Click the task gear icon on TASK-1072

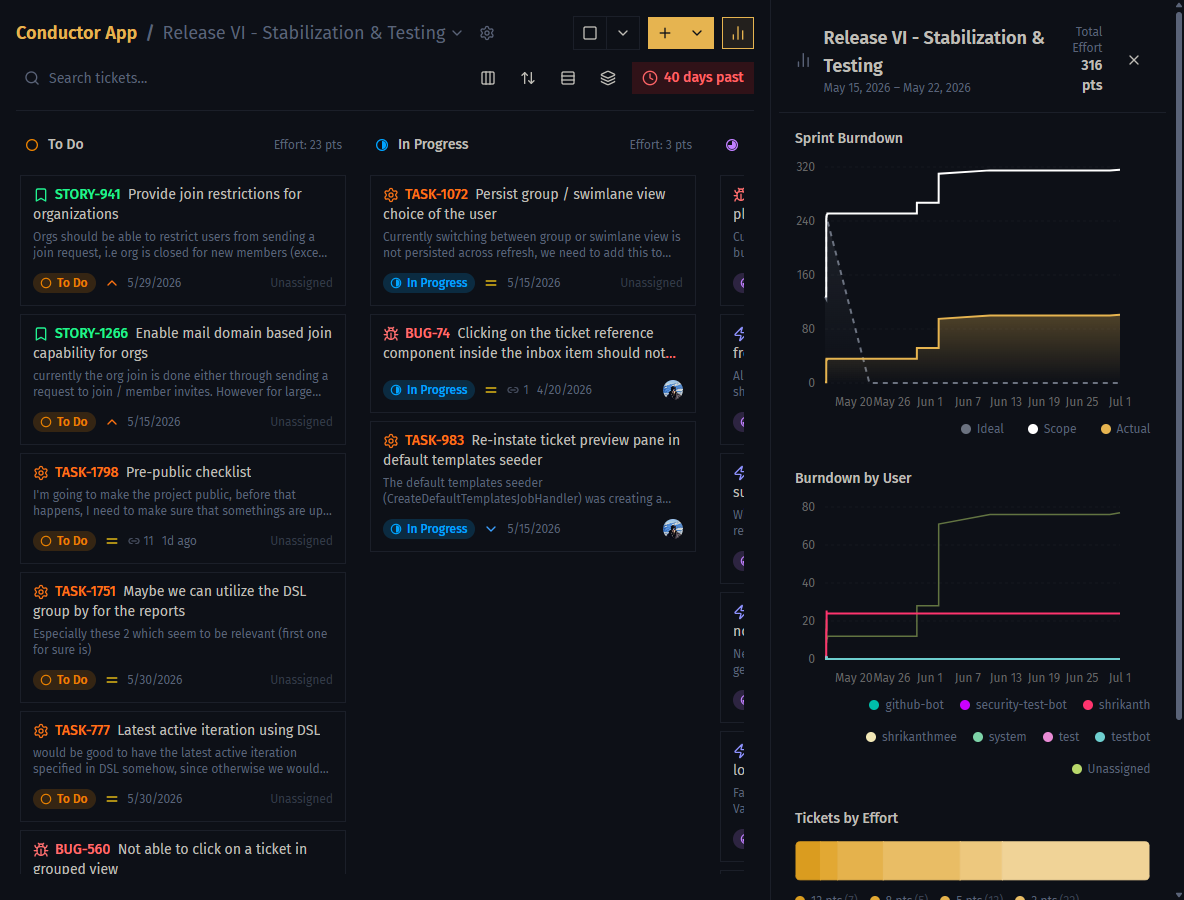point(390,195)
